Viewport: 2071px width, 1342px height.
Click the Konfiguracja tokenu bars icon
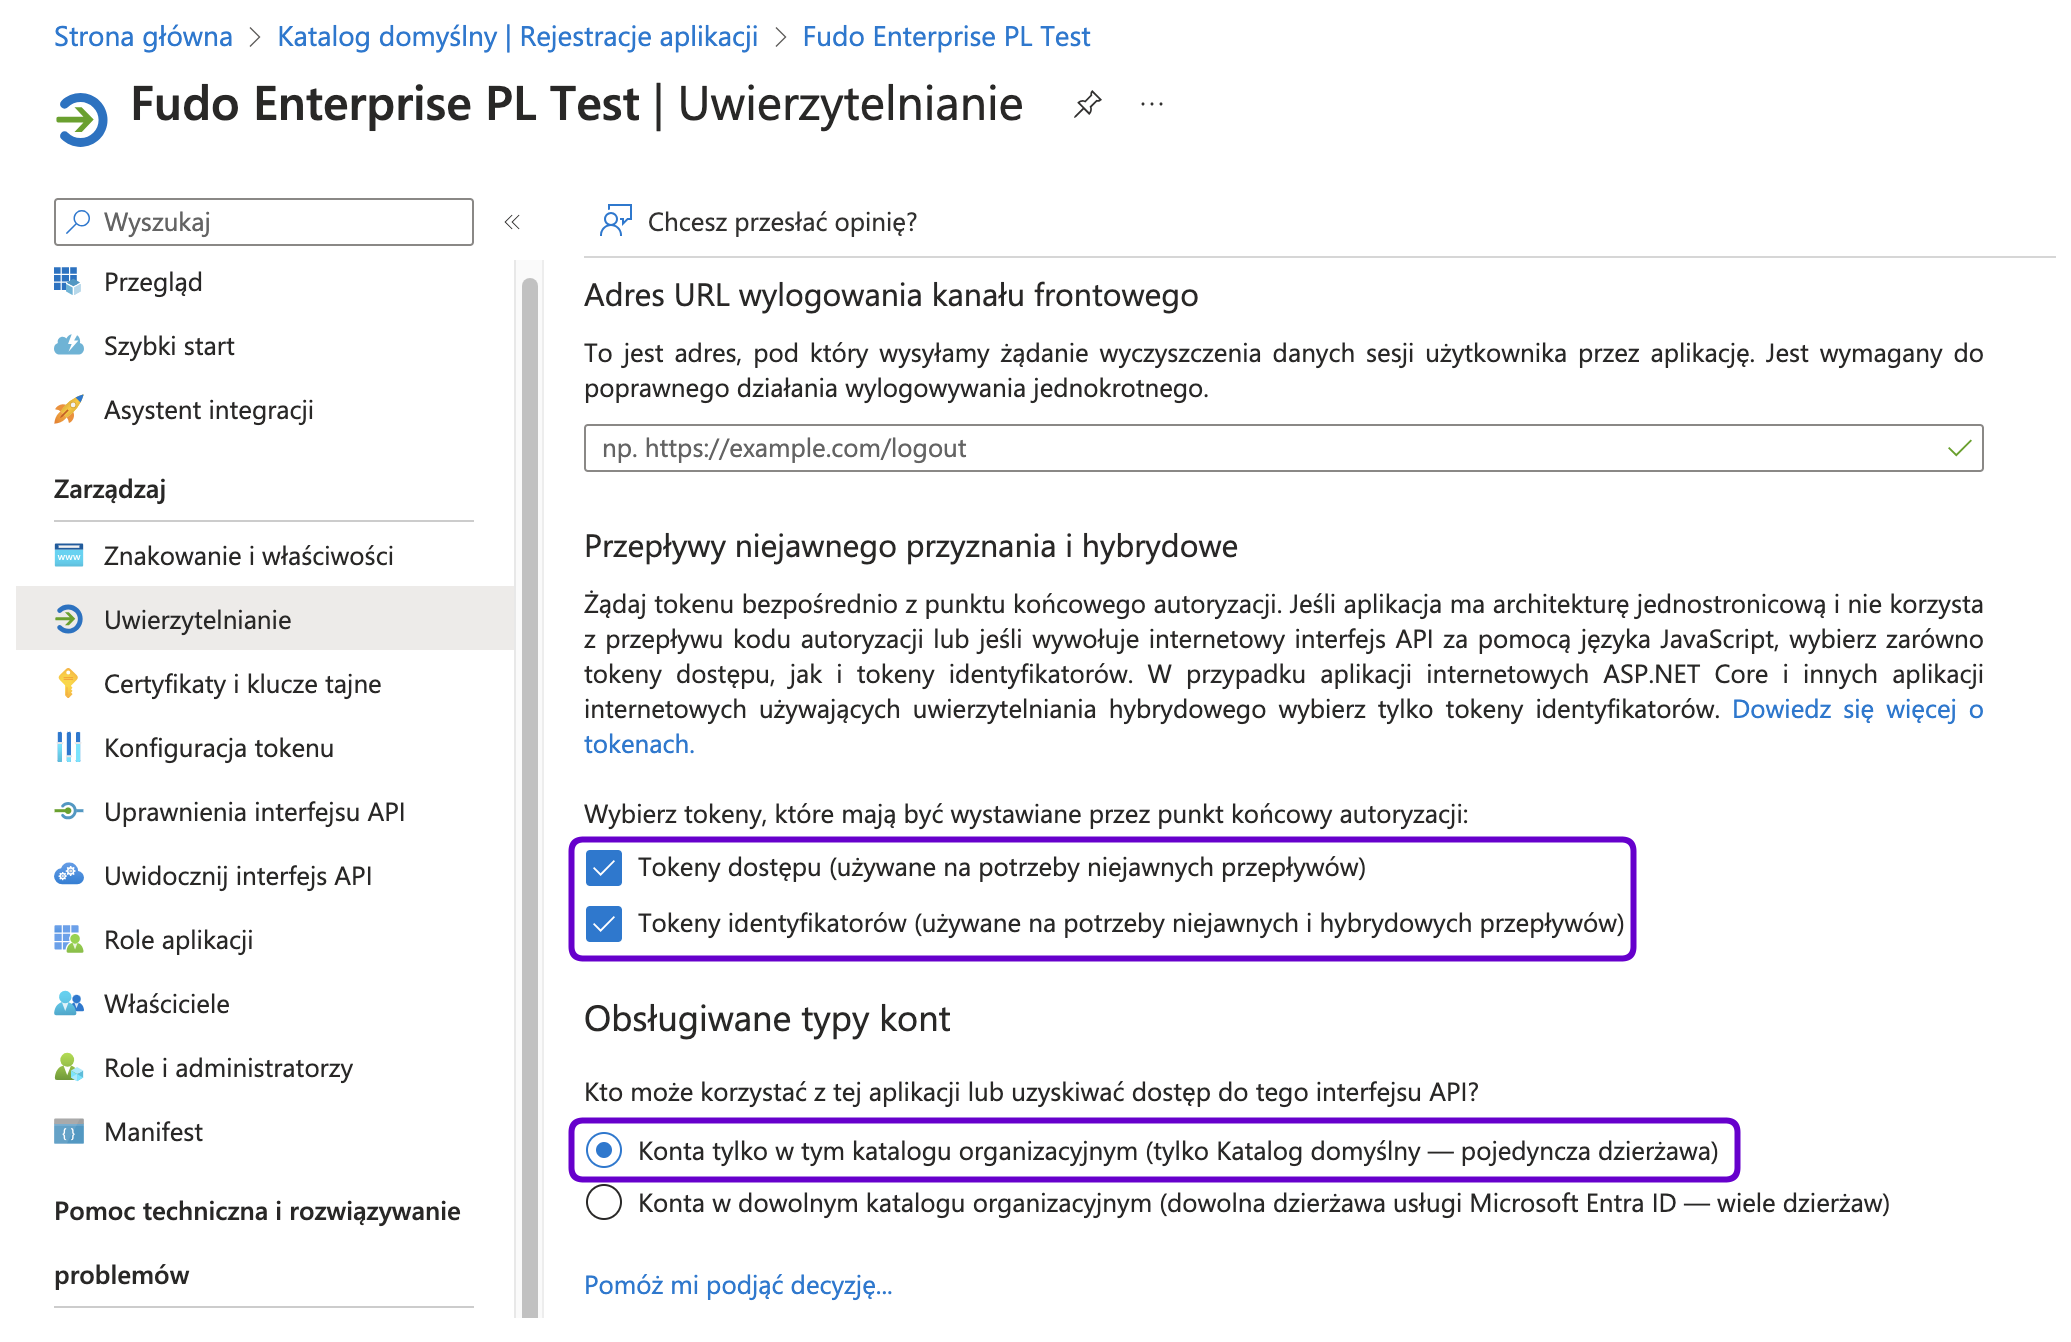68,747
